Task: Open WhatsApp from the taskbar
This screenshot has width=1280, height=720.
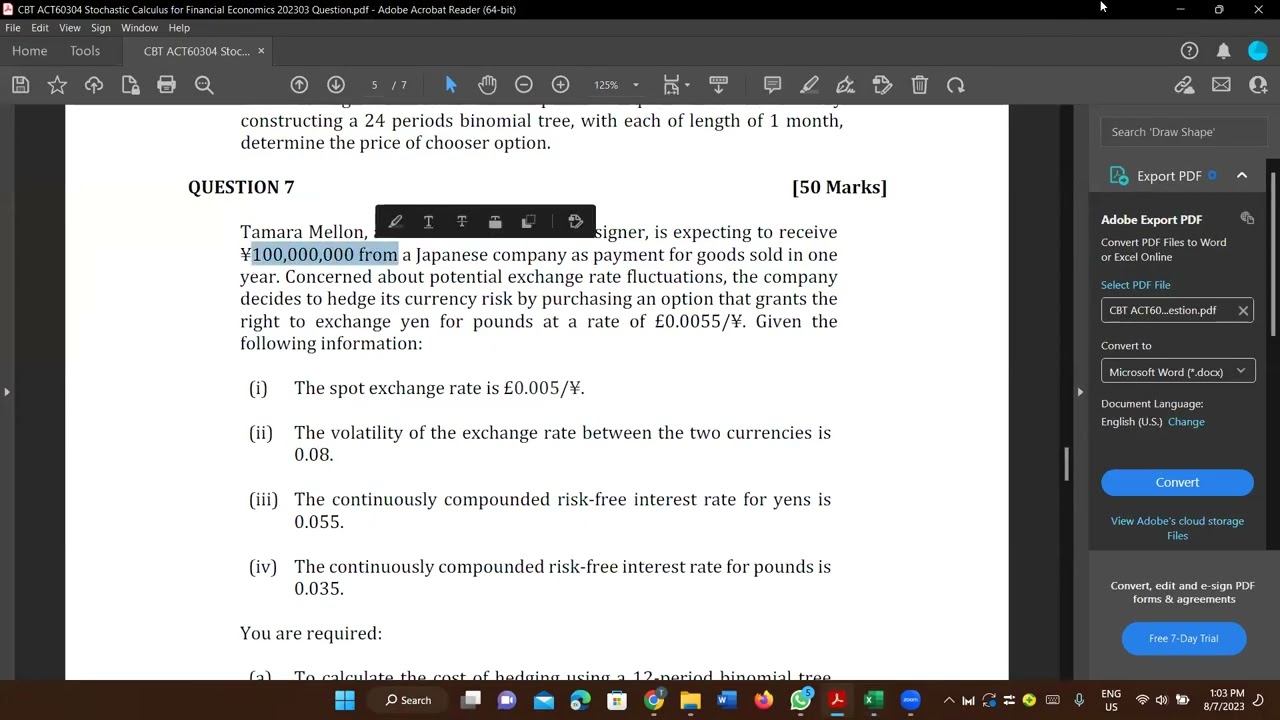Action: 800,700
